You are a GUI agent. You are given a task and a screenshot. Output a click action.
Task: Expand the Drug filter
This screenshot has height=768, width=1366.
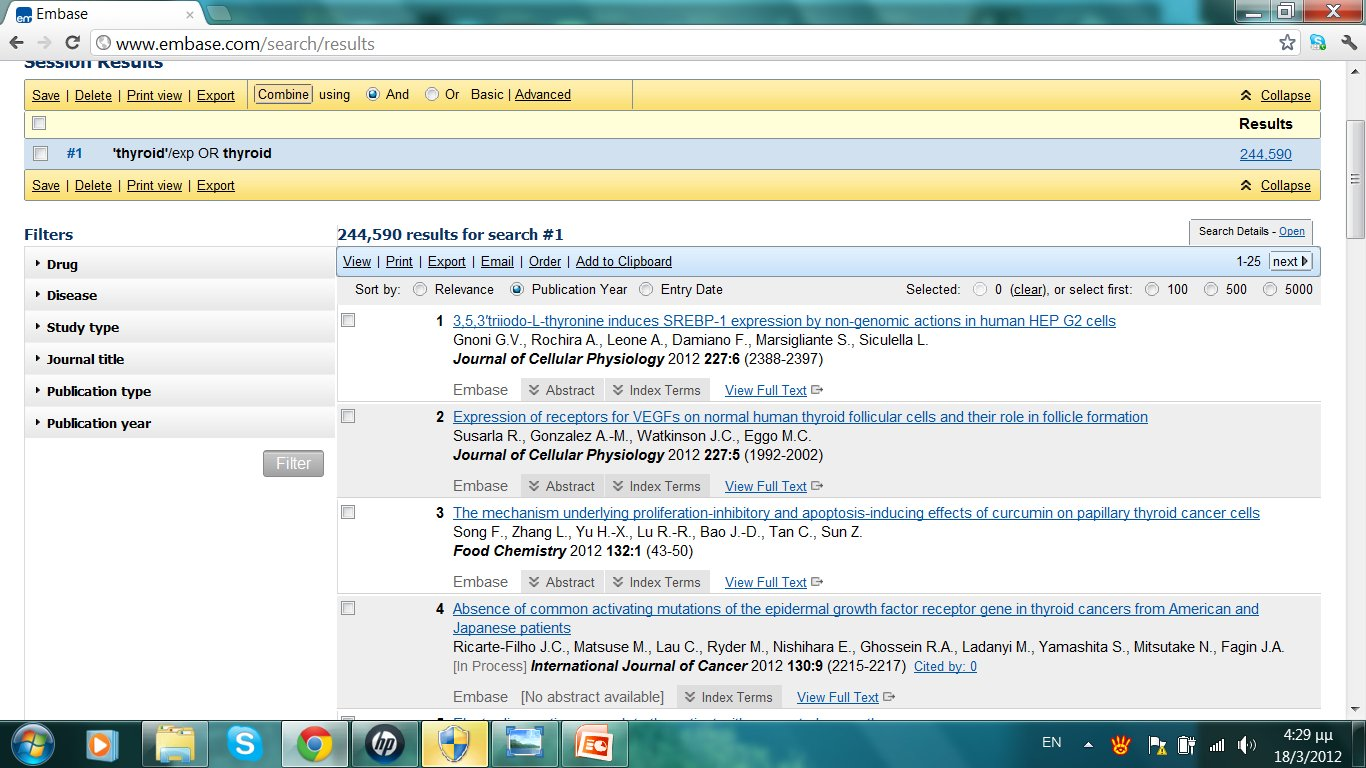tap(180, 264)
